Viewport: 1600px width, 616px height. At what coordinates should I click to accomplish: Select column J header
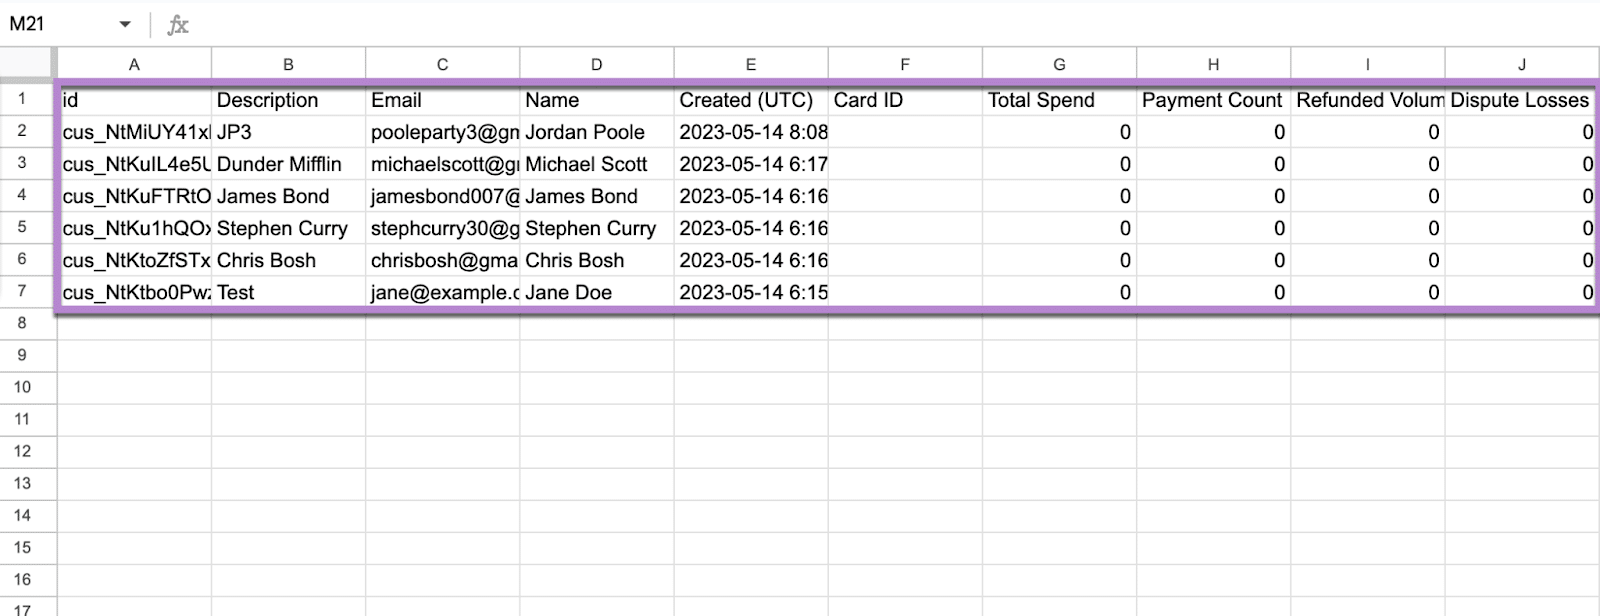(x=1521, y=64)
